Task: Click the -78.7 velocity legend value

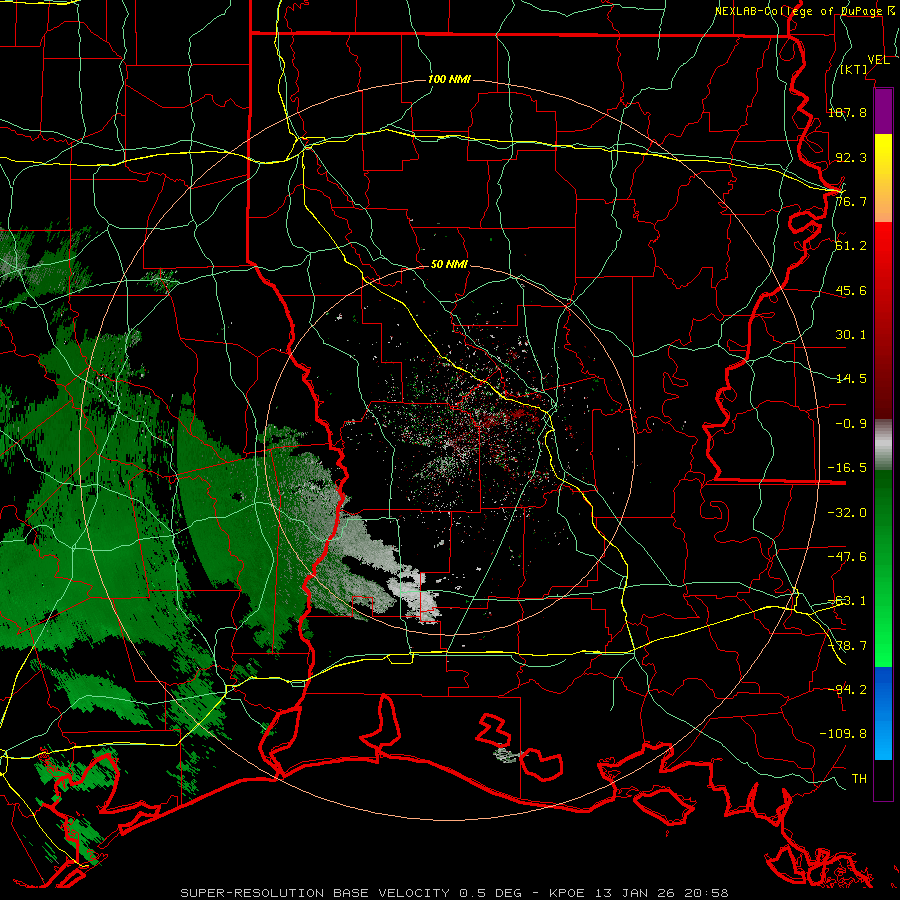Action: [847, 646]
